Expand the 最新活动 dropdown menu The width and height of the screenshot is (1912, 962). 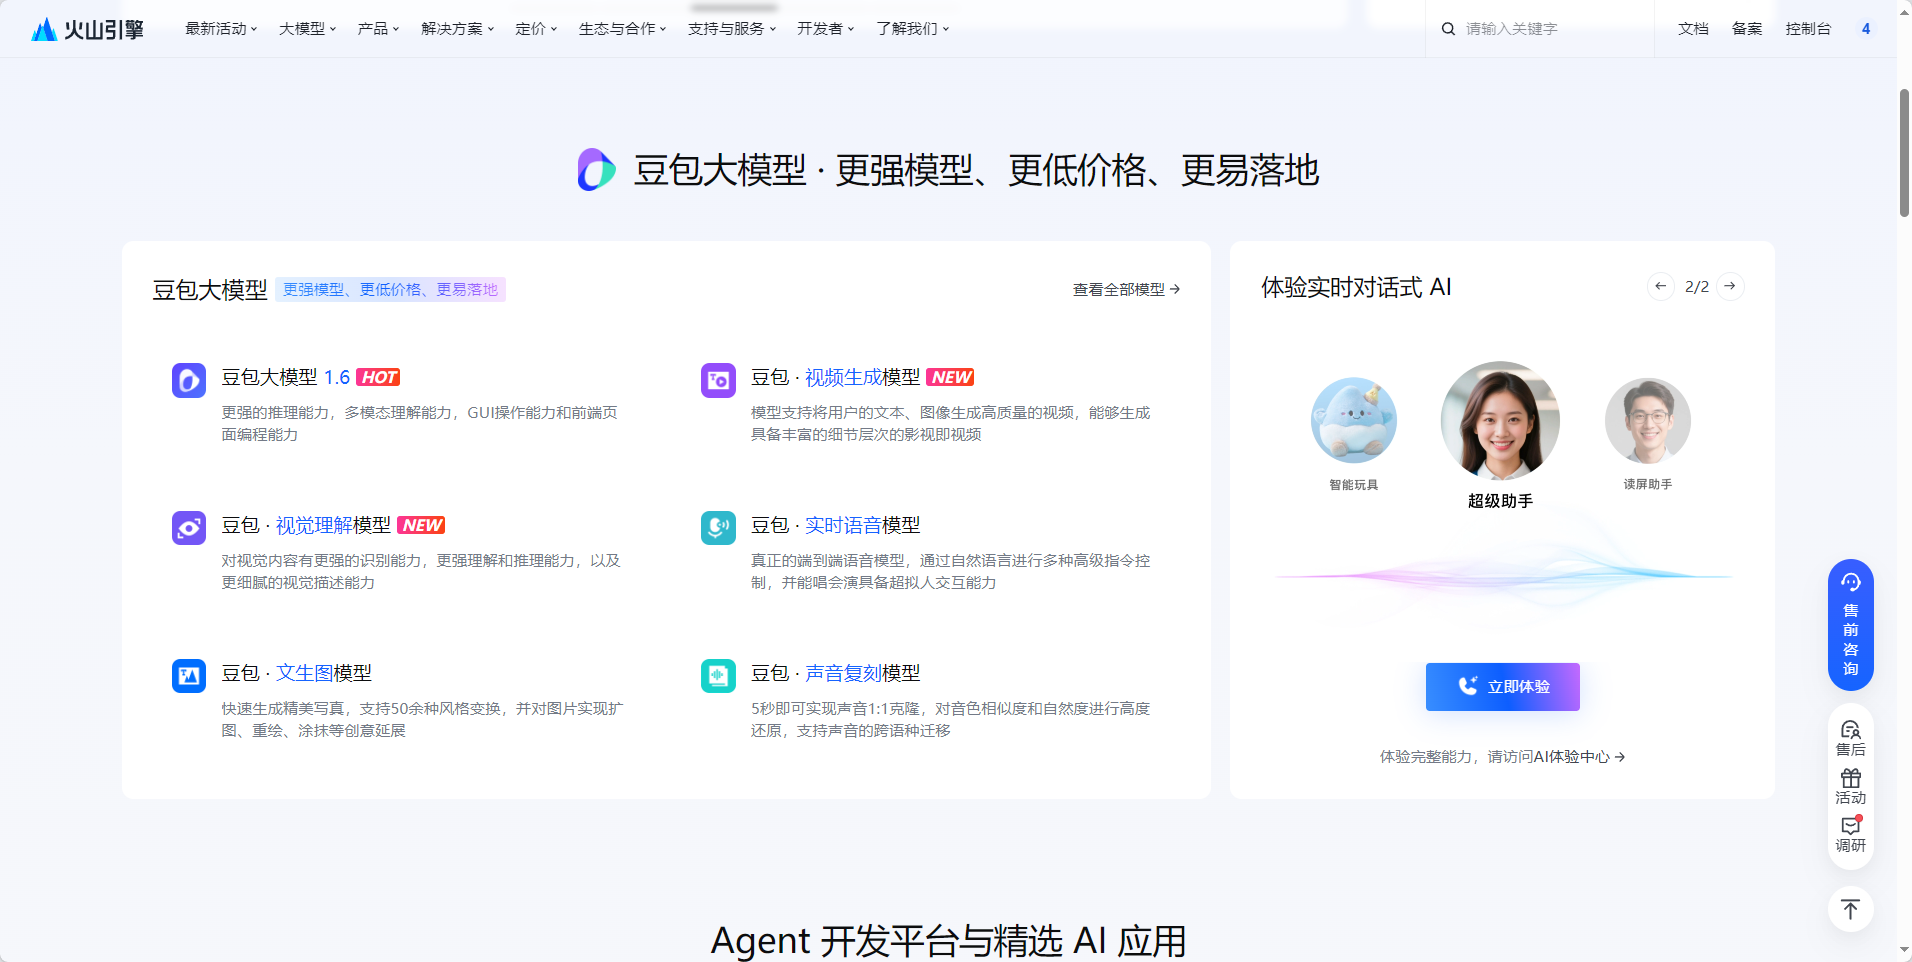tap(221, 29)
